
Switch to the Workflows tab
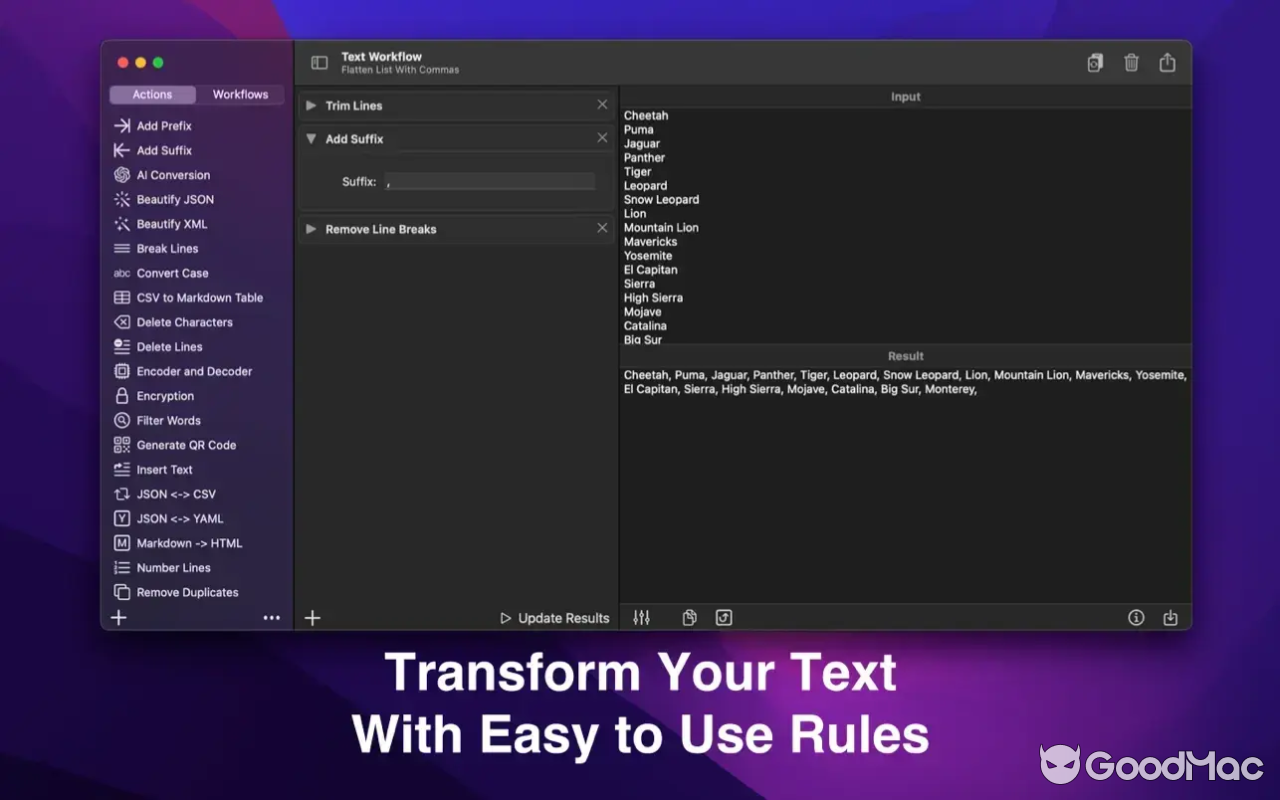click(240, 94)
